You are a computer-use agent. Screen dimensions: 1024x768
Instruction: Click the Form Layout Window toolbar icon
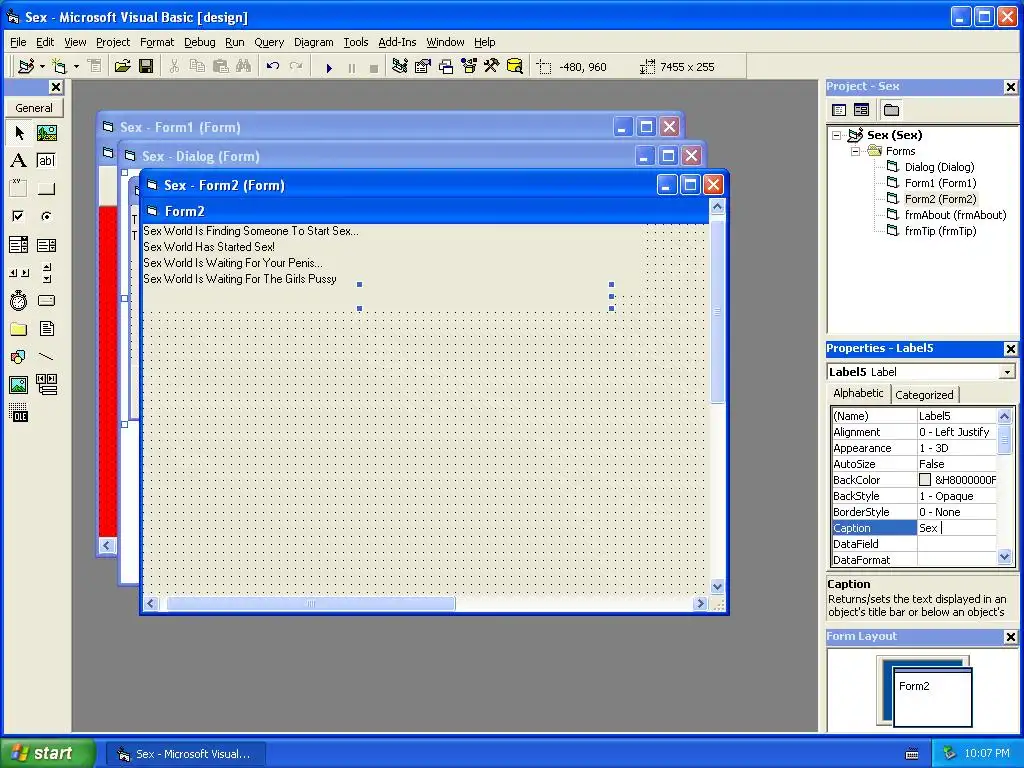pos(446,66)
